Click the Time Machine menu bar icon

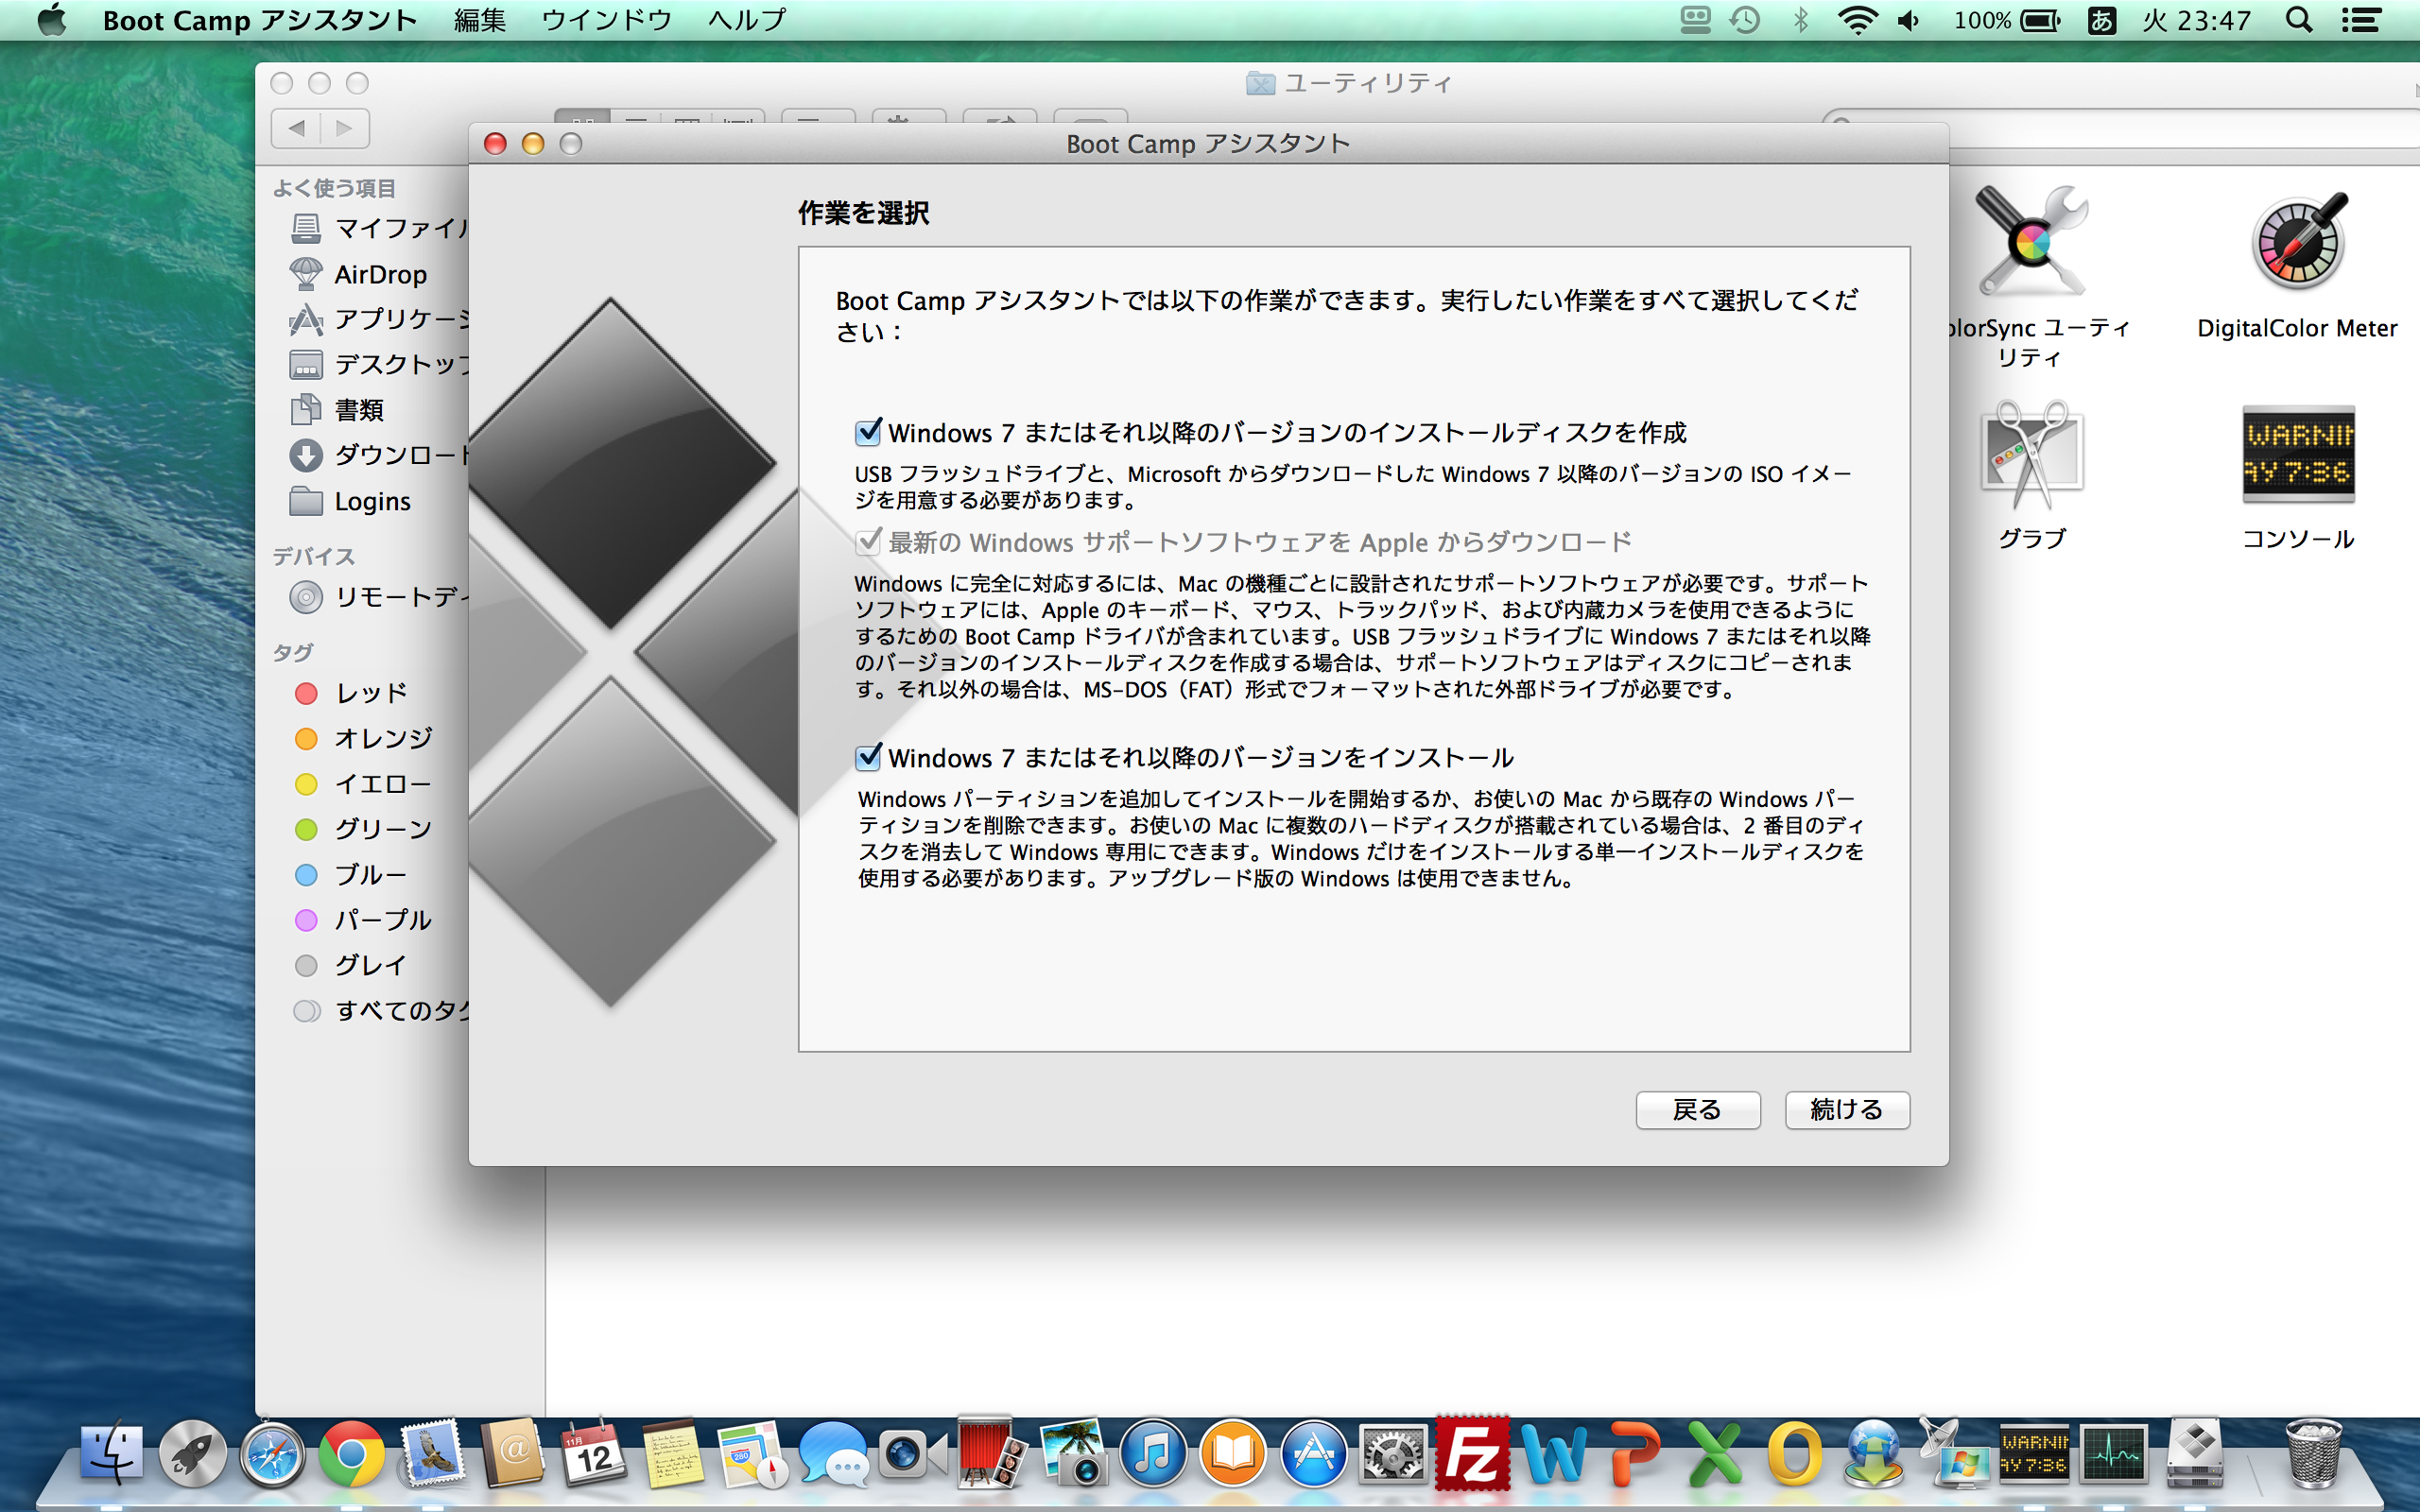[x=1745, y=20]
